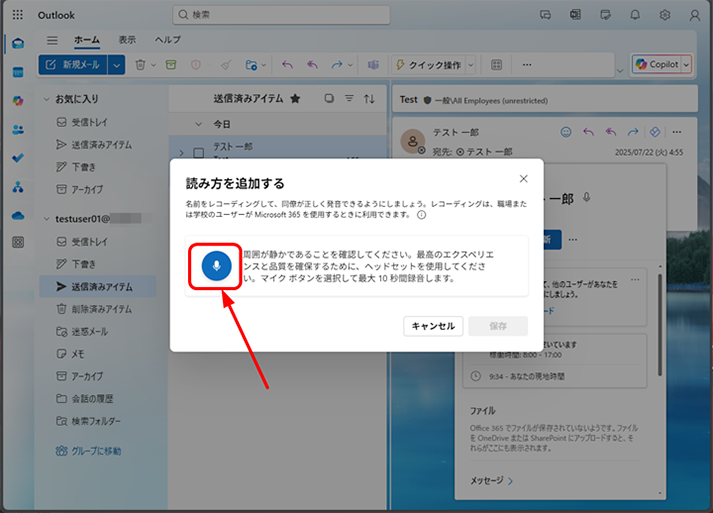Click the 保存 button
The height and width of the screenshot is (513, 713).
[x=498, y=326]
